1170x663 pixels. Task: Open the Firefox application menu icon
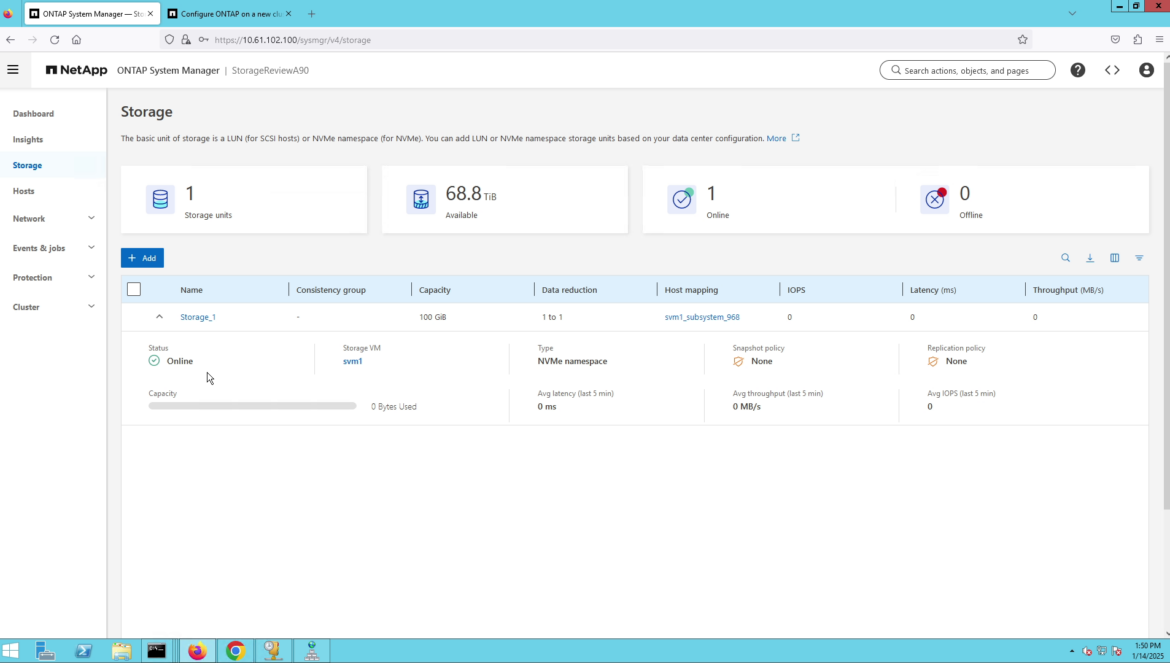(1160, 40)
